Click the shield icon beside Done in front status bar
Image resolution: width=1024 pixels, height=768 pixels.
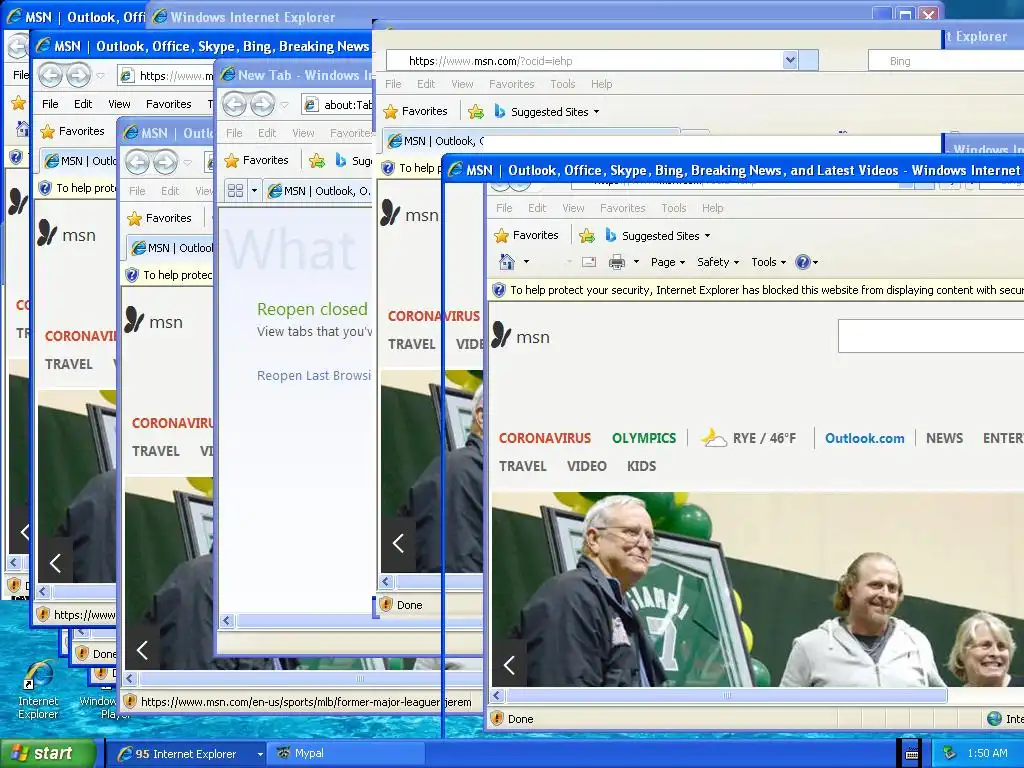[x=497, y=718]
